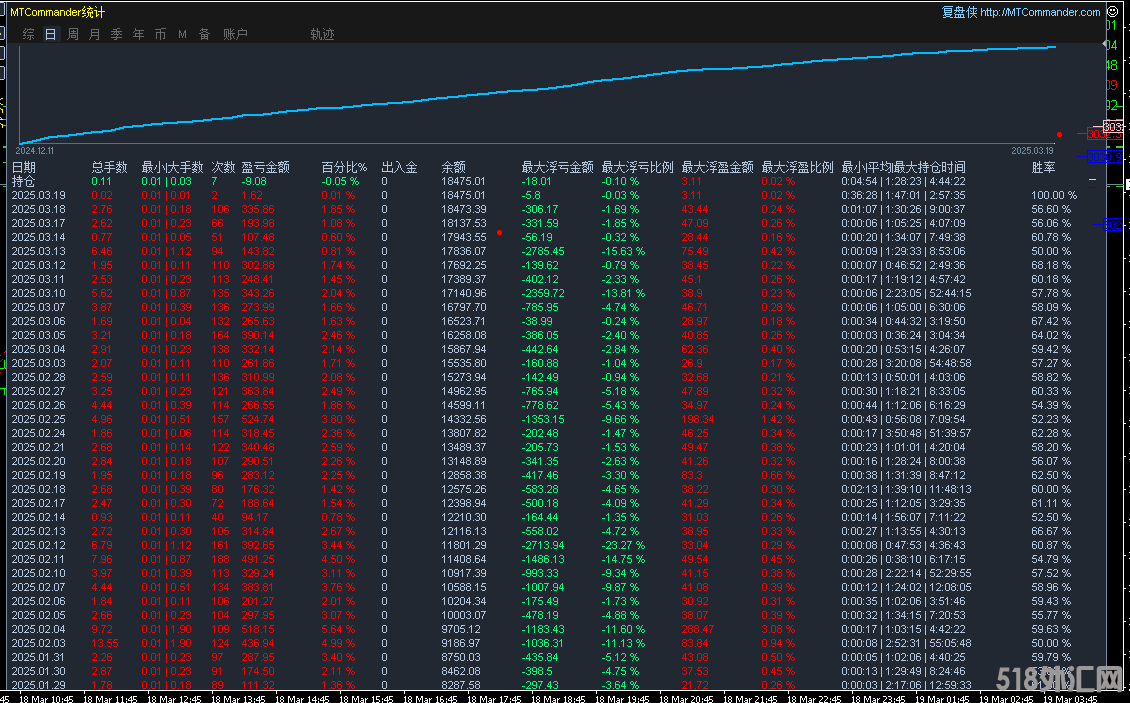Screen dimensions: 1130x703
Task: Select the 年 yearly tab
Action: coord(138,34)
